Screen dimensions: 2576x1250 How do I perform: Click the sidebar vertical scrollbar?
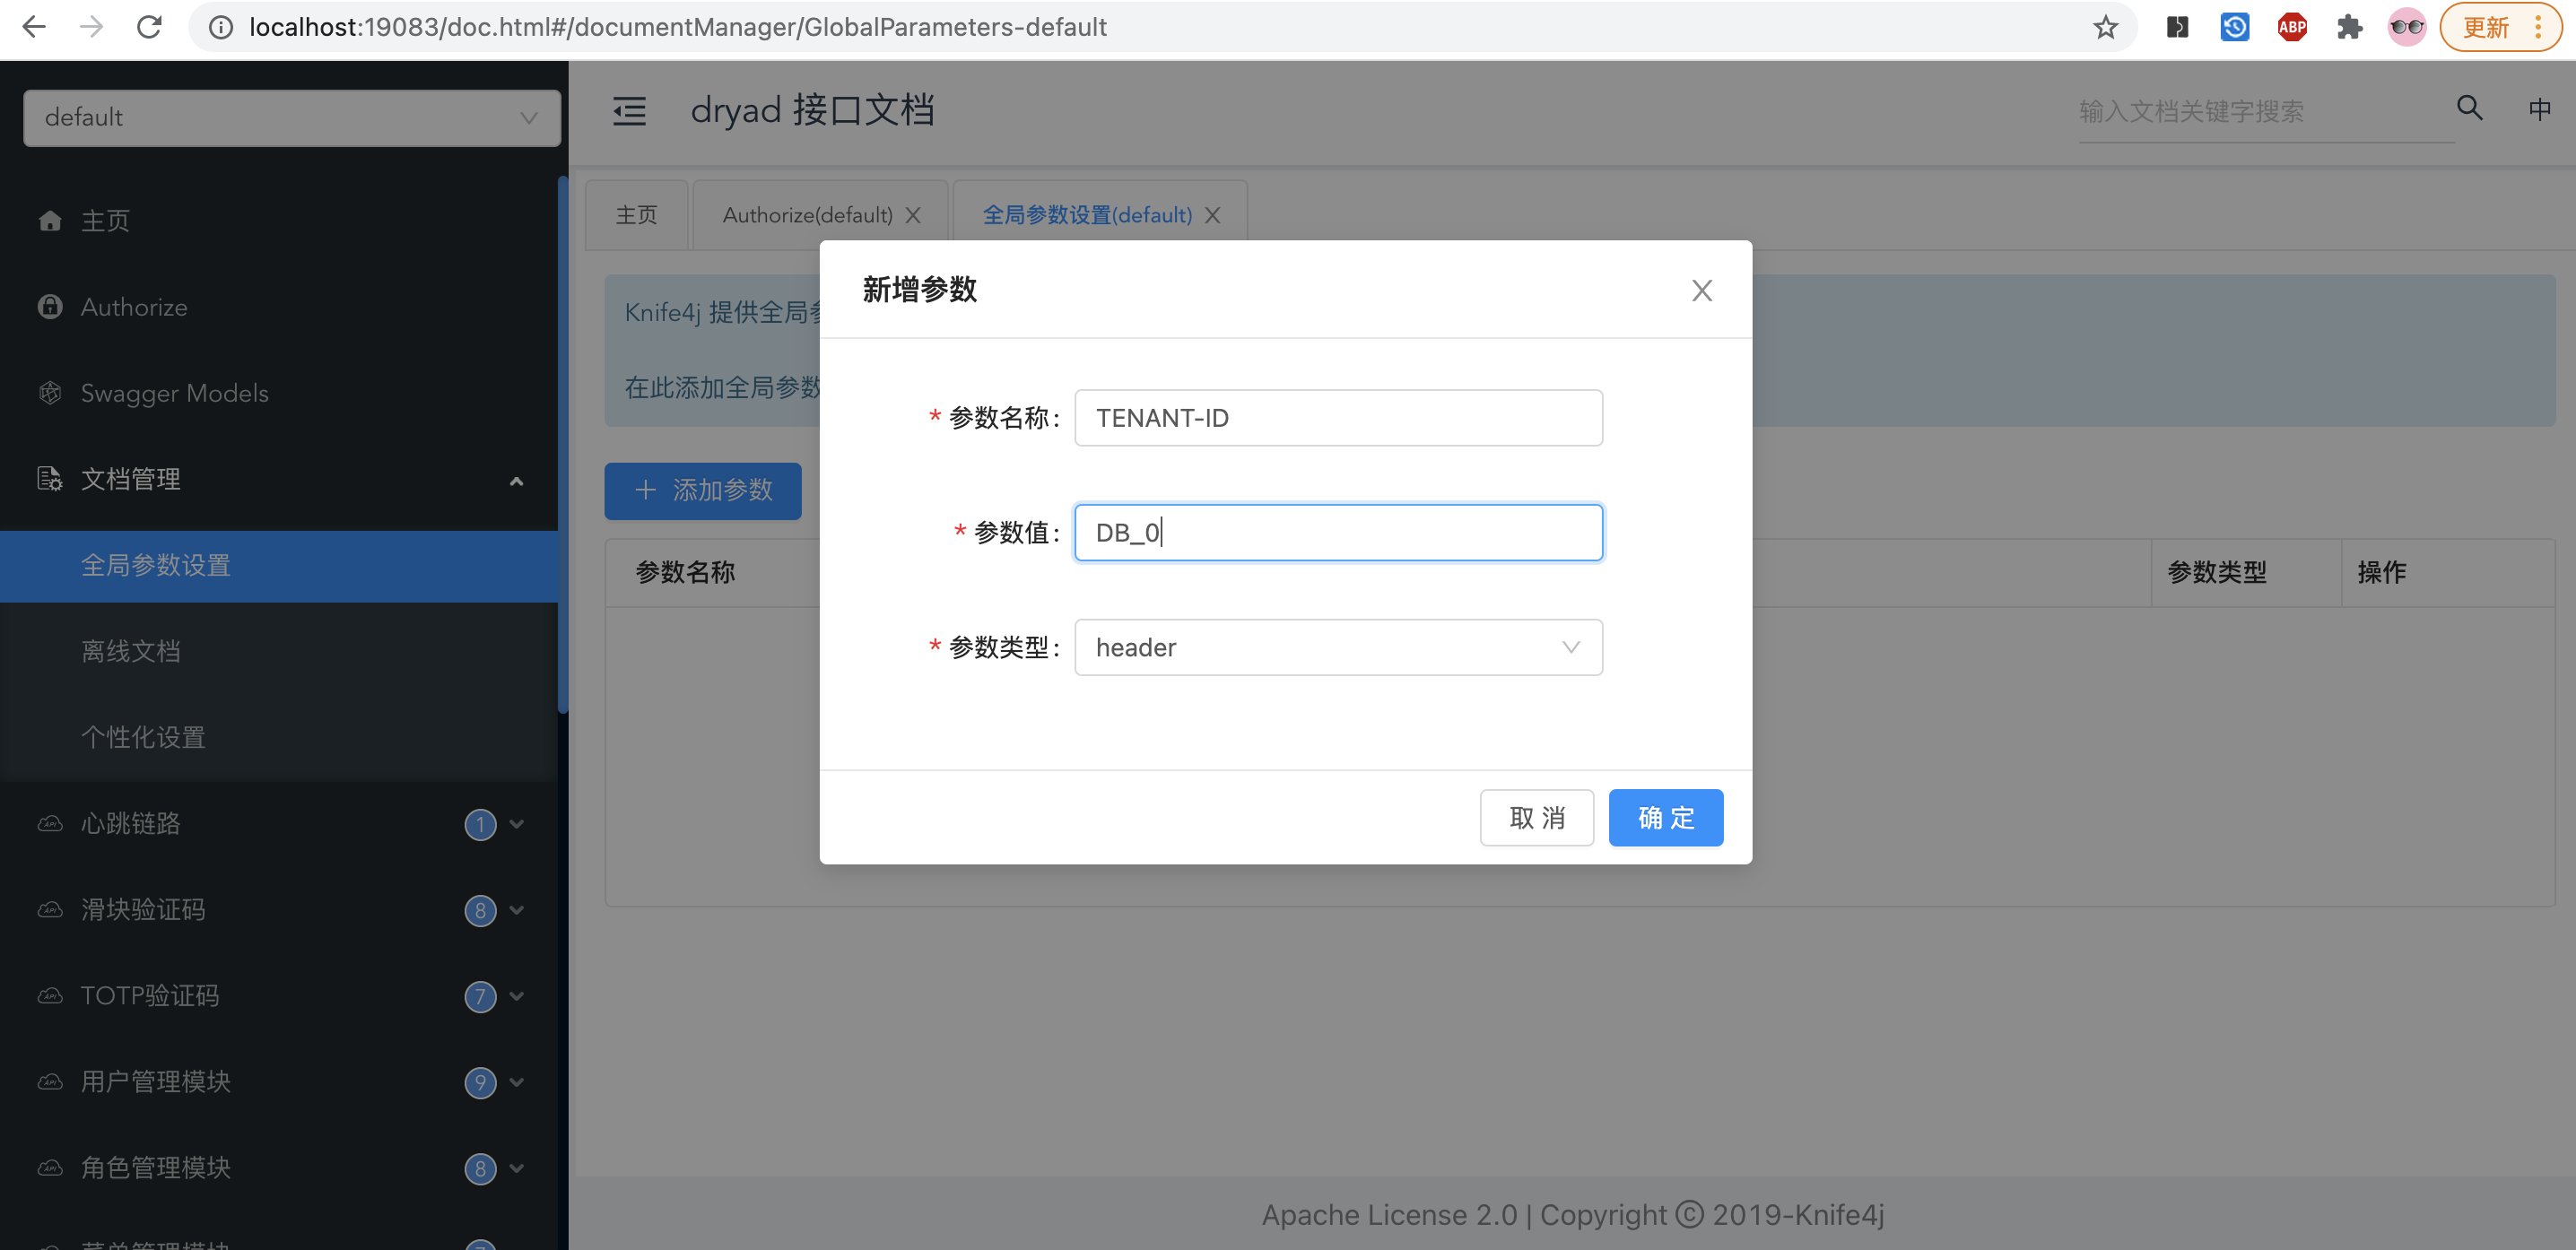563,445
